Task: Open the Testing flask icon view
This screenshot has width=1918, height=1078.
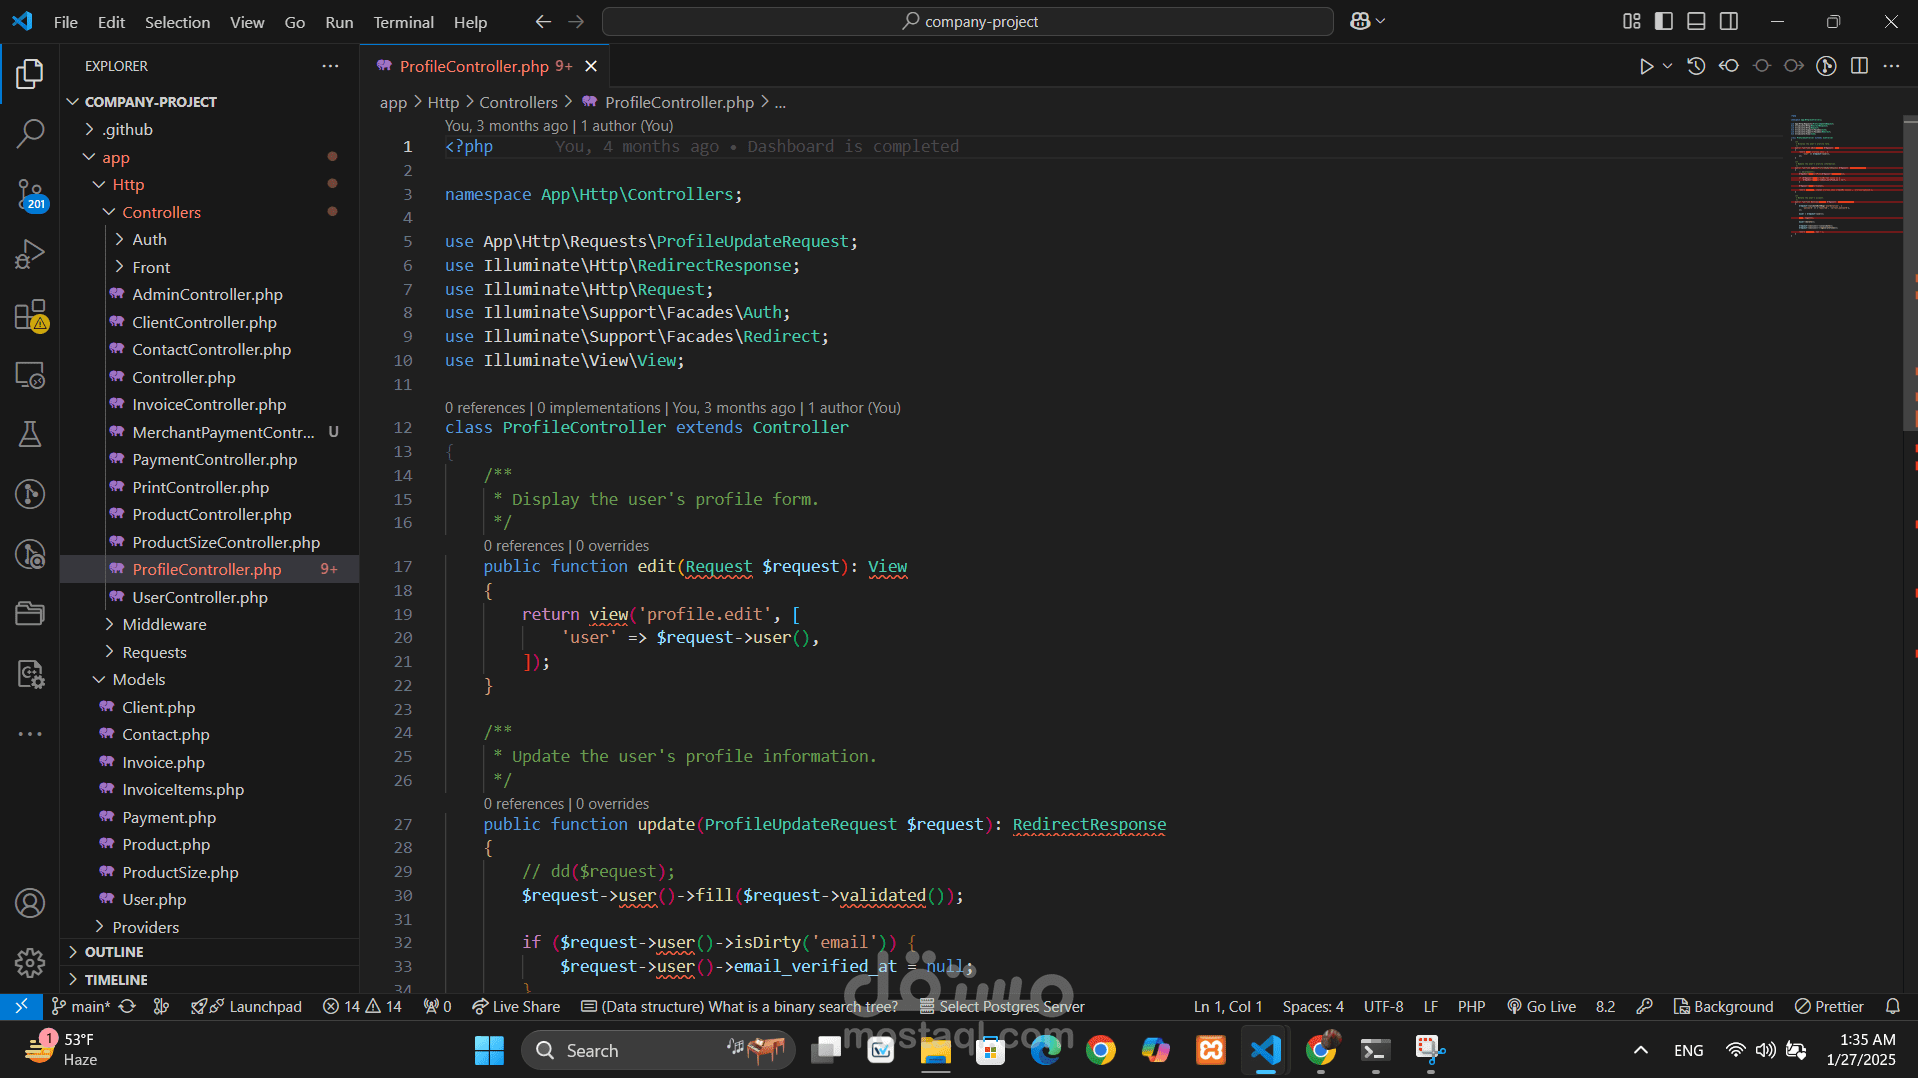Action: pos(30,434)
